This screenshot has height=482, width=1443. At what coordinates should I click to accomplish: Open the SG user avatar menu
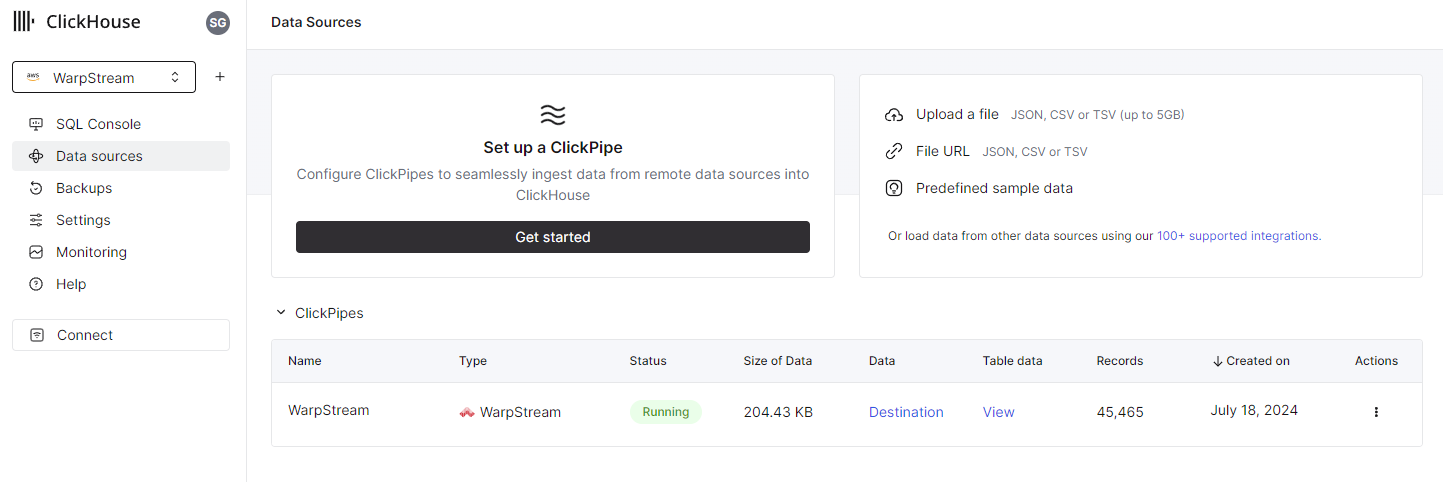click(217, 23)
